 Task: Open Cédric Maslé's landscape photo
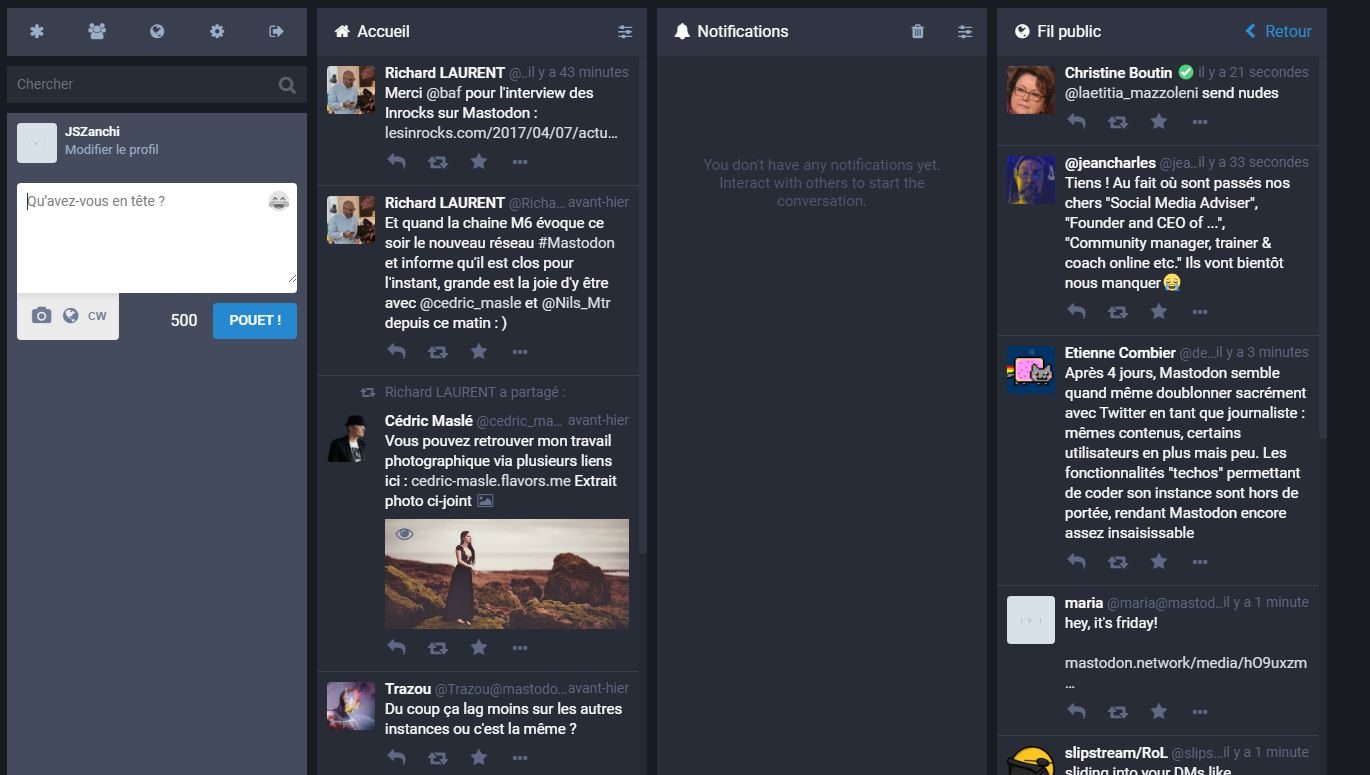(x=507, y=574)
